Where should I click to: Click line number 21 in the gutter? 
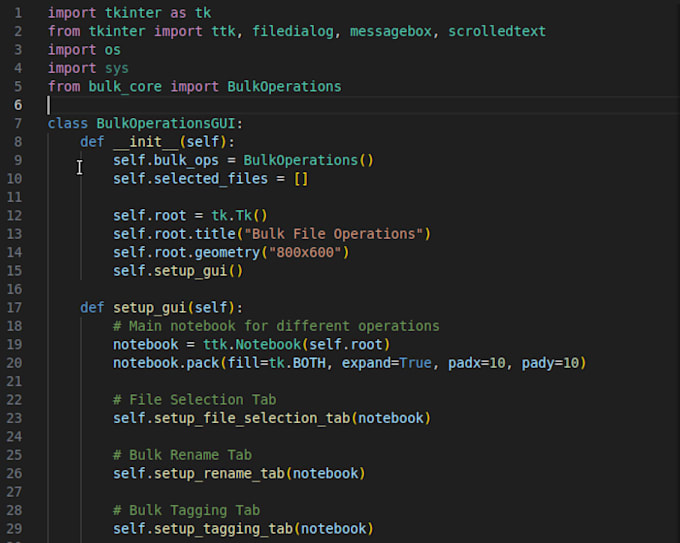(14, 381)
